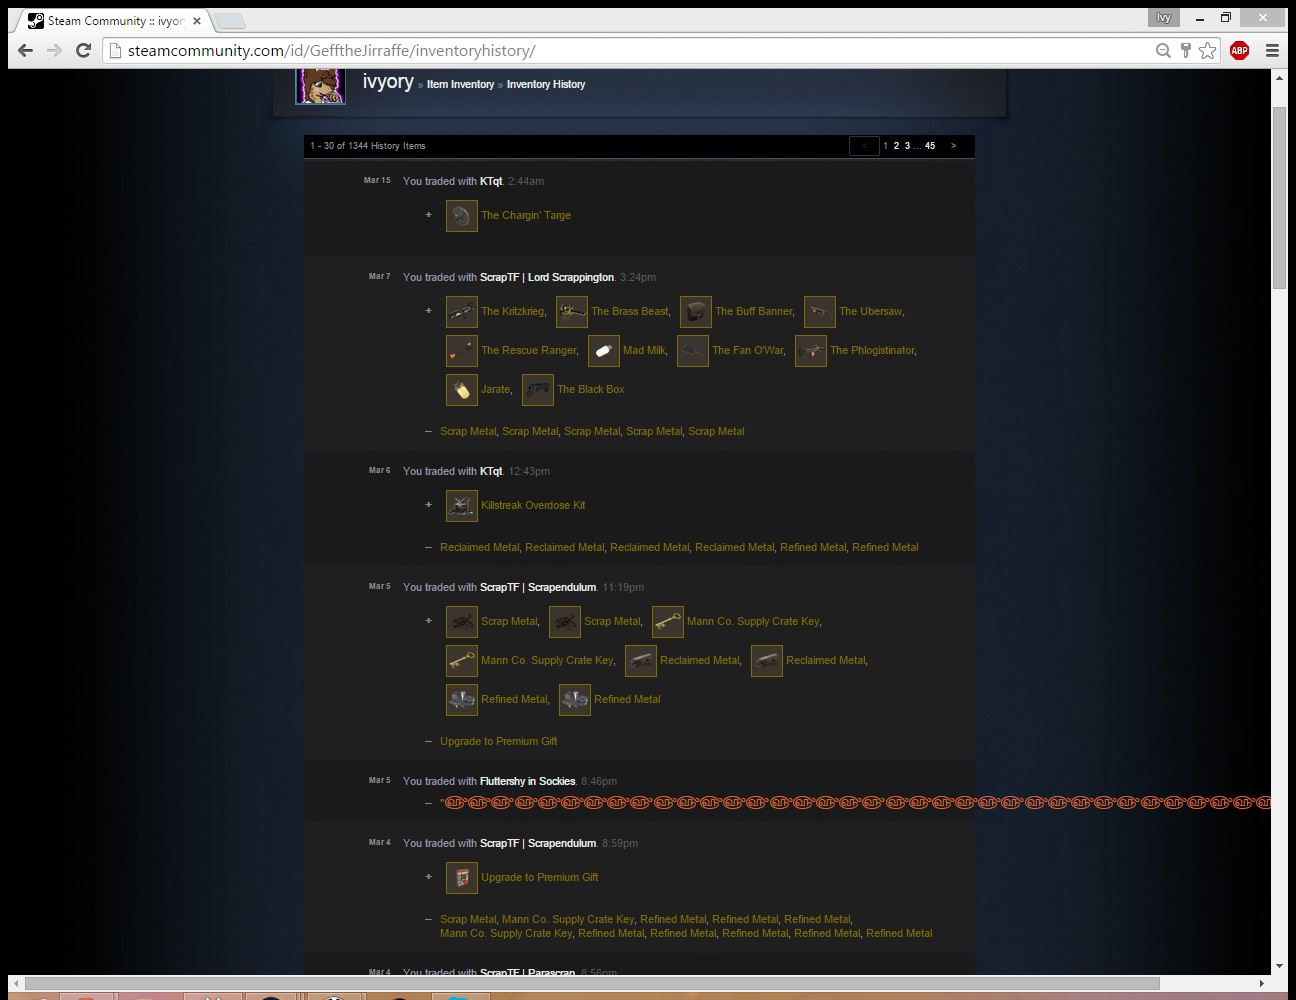
Task: Click The Chargin' Targe item icon
Action: [x=461, y=216]
